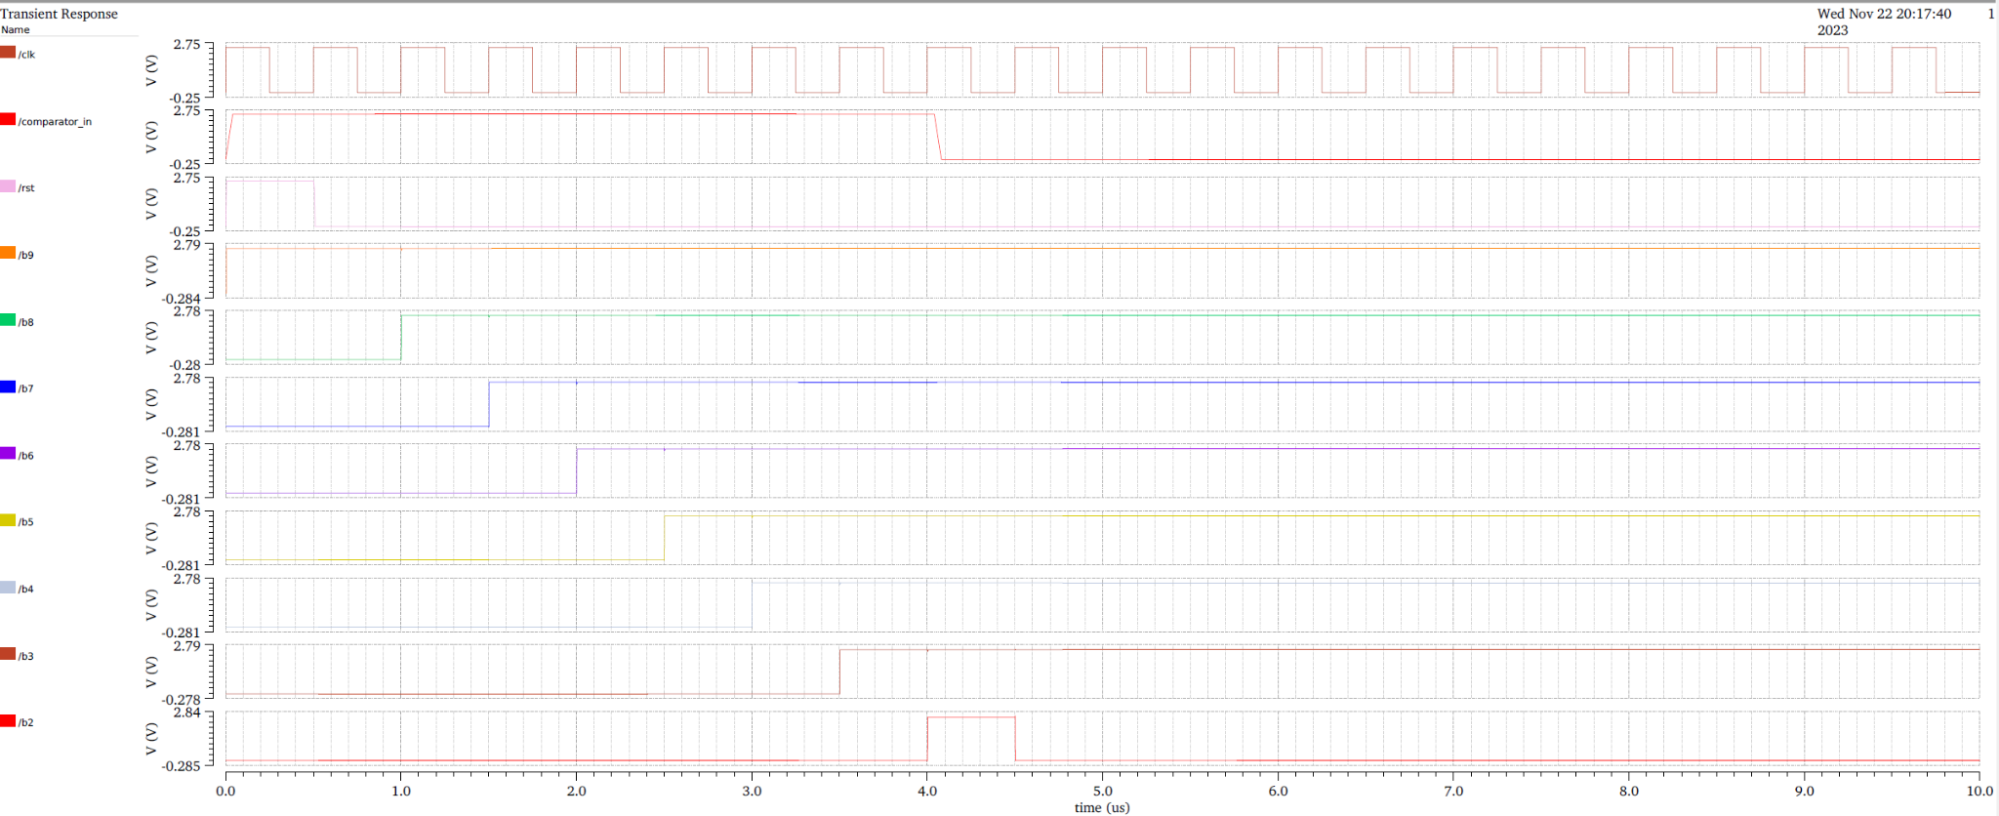Select the /b8 signal label
Screen dimensions: 1999x816
point(26,322)
